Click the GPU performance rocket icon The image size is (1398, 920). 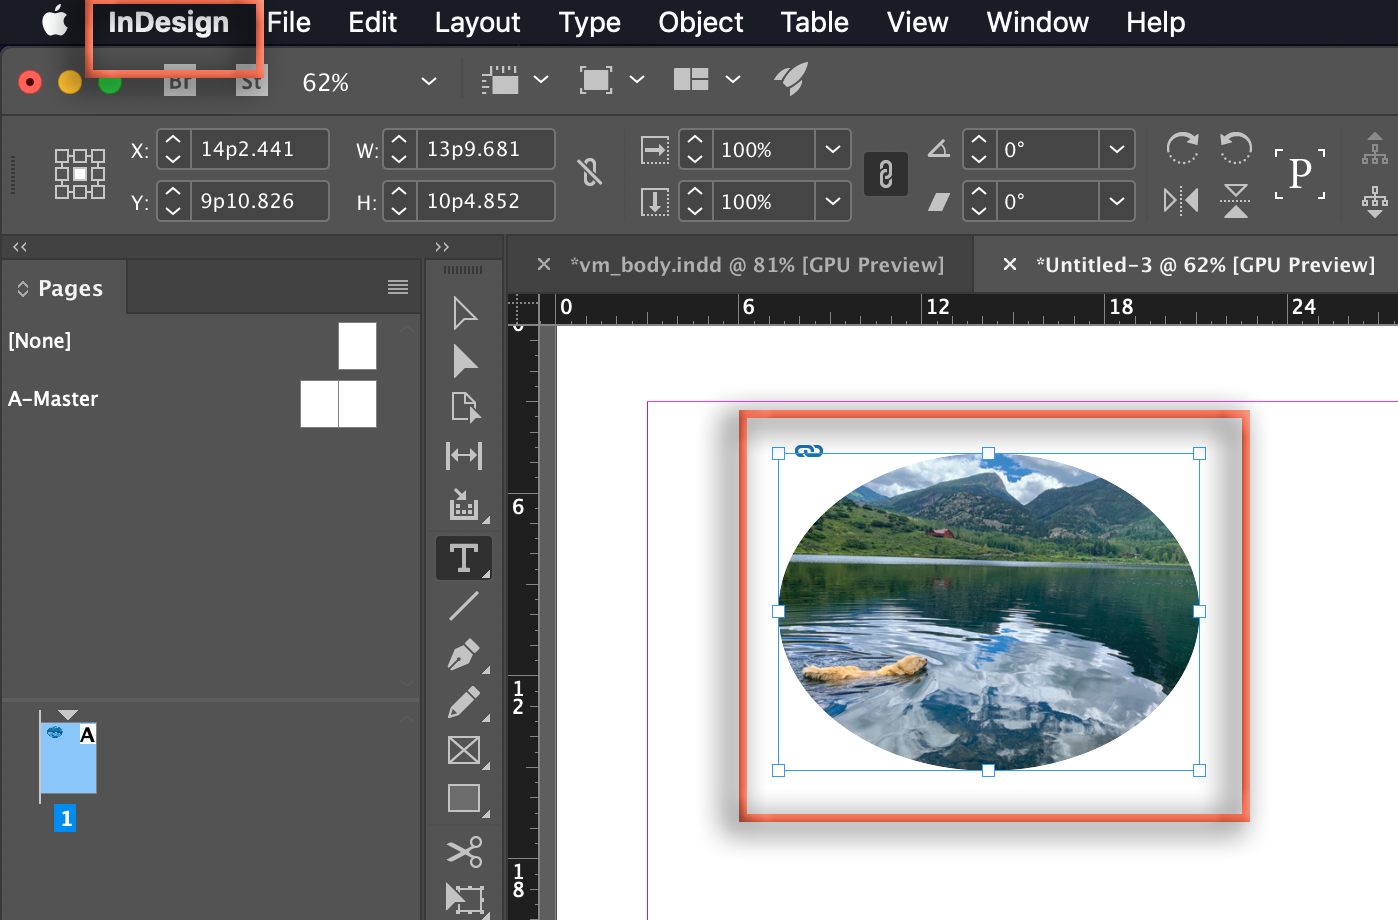[x=790, y=80]
